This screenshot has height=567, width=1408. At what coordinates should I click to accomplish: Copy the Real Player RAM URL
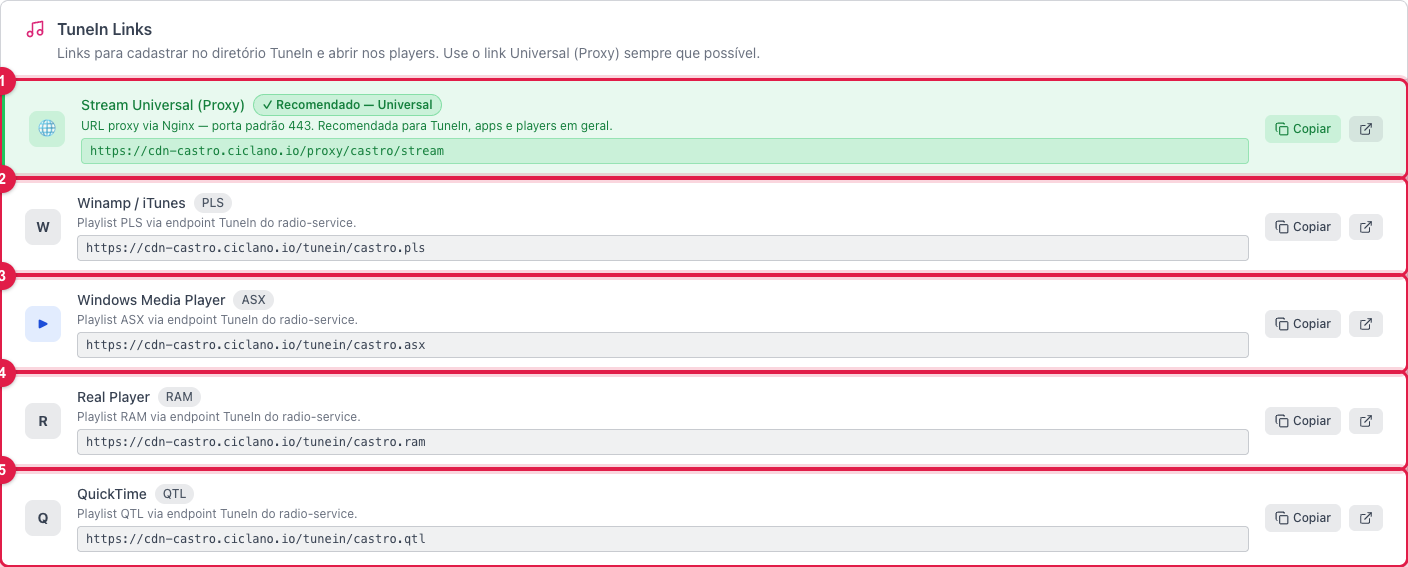tap(1303, 421)
